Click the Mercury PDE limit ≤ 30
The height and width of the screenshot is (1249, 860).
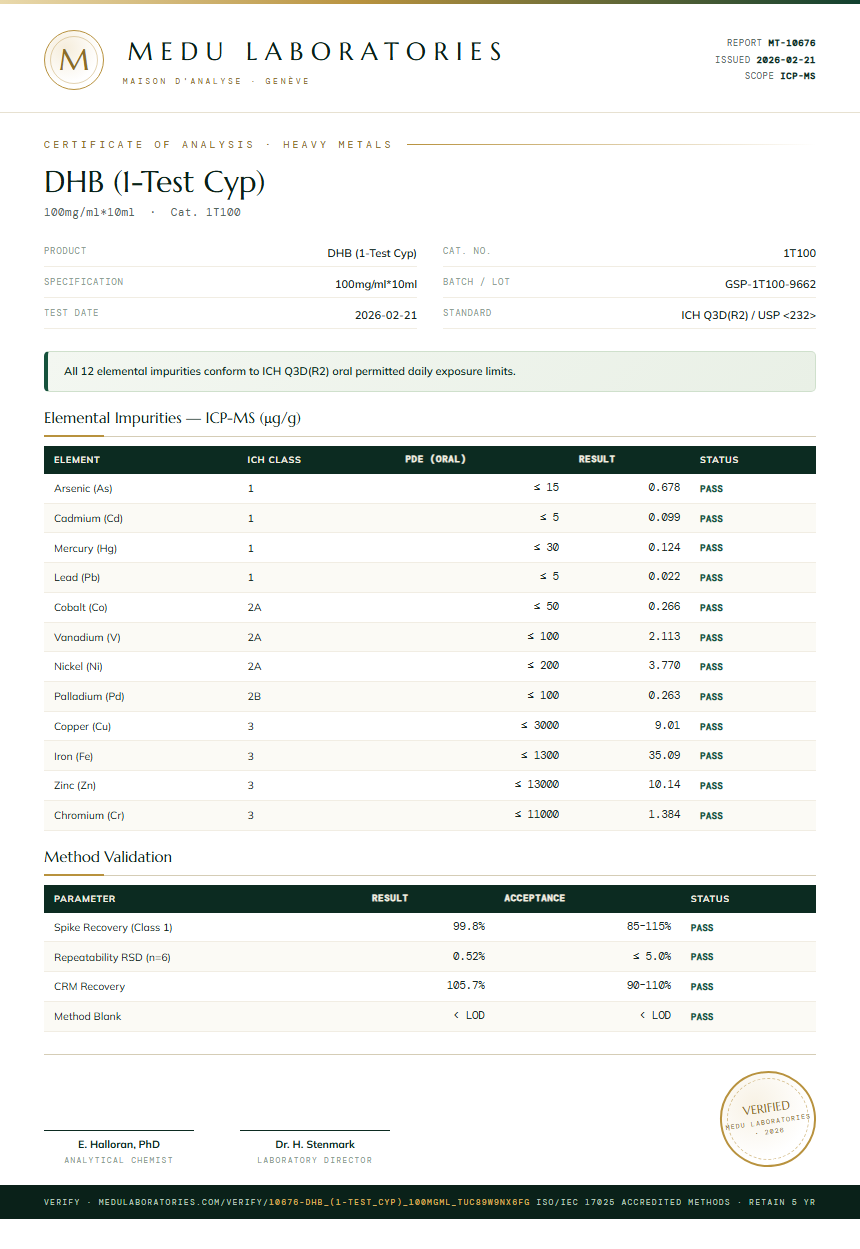(546, 548)
